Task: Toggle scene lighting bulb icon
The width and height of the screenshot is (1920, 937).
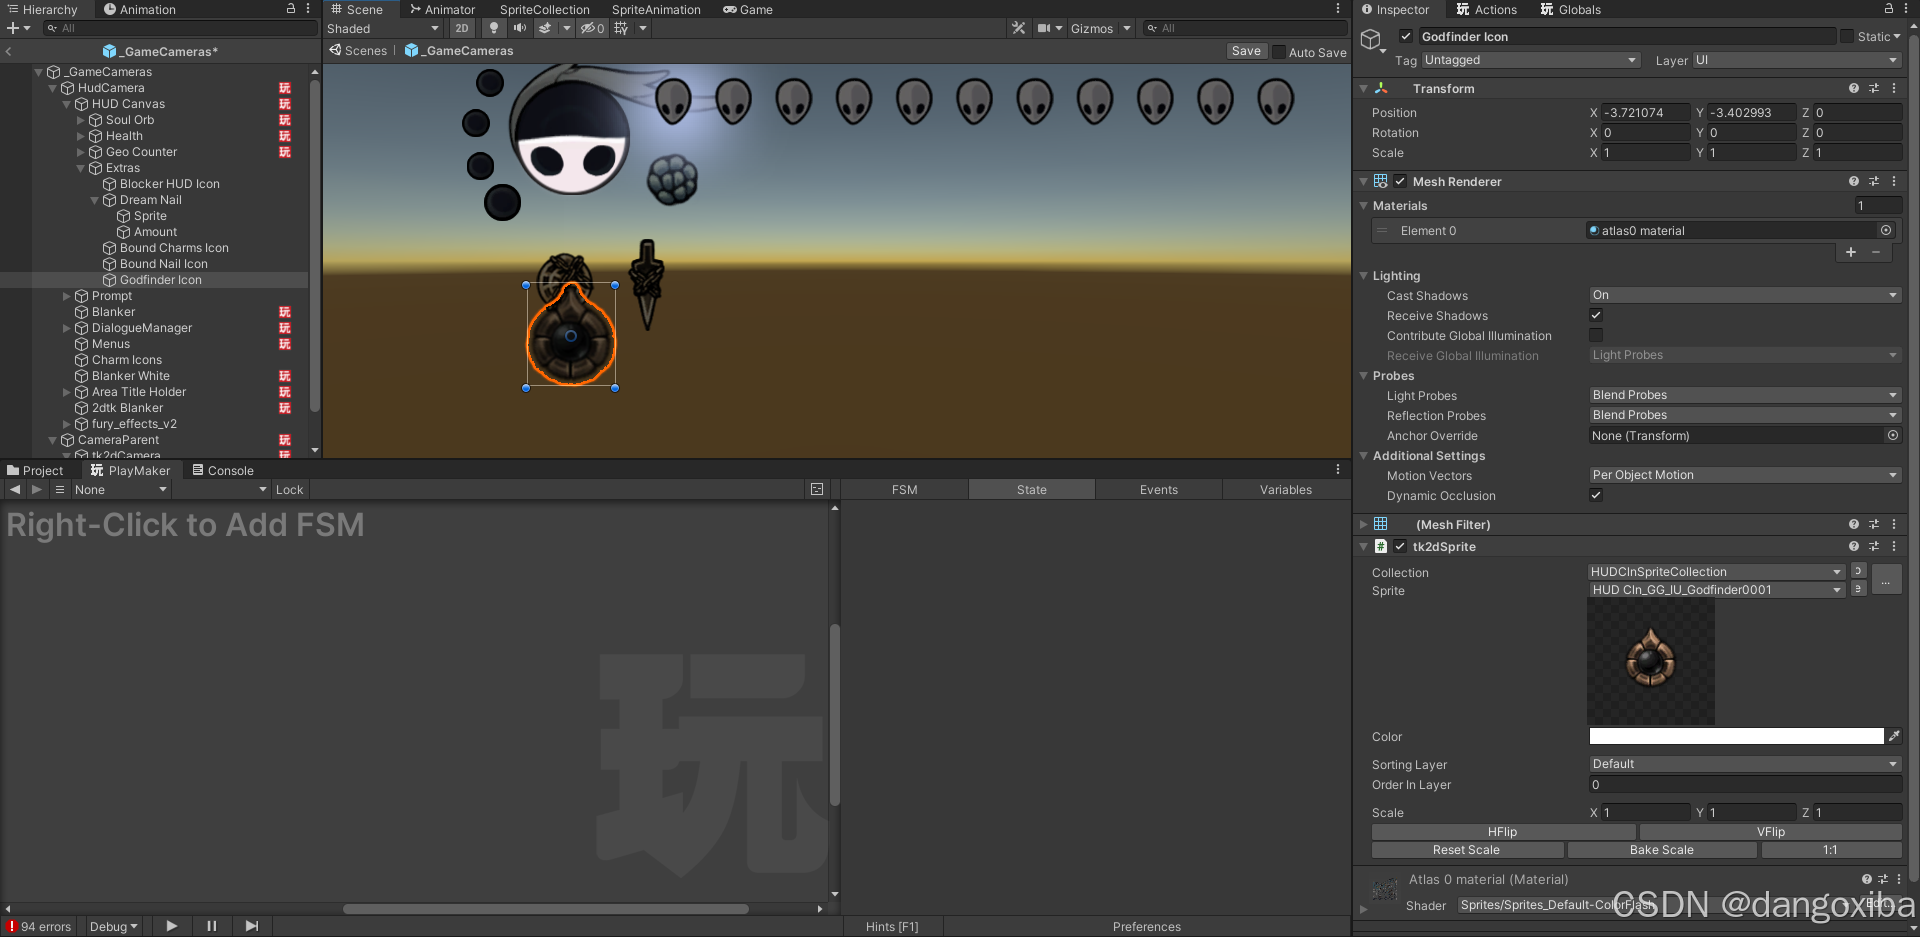Action: coord(494,28)
